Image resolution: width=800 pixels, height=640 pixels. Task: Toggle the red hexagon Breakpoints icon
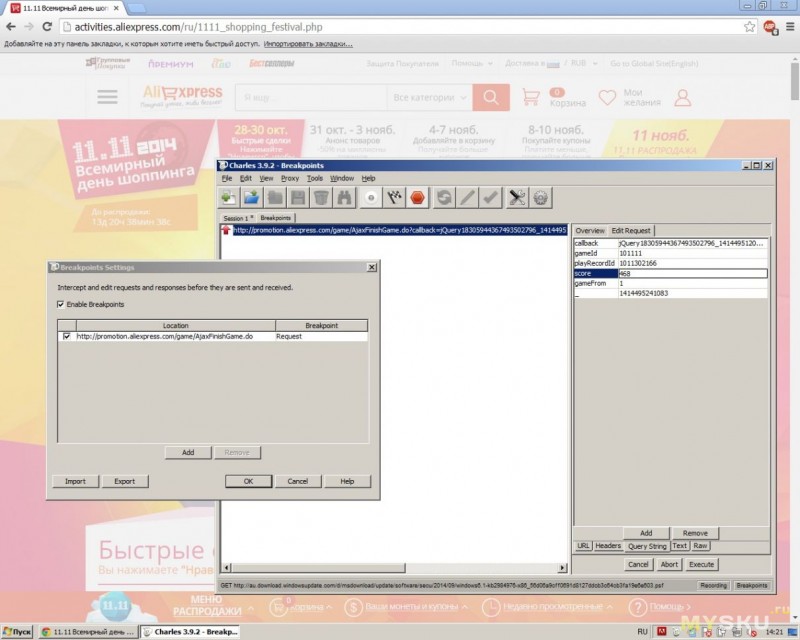[417, 198]
